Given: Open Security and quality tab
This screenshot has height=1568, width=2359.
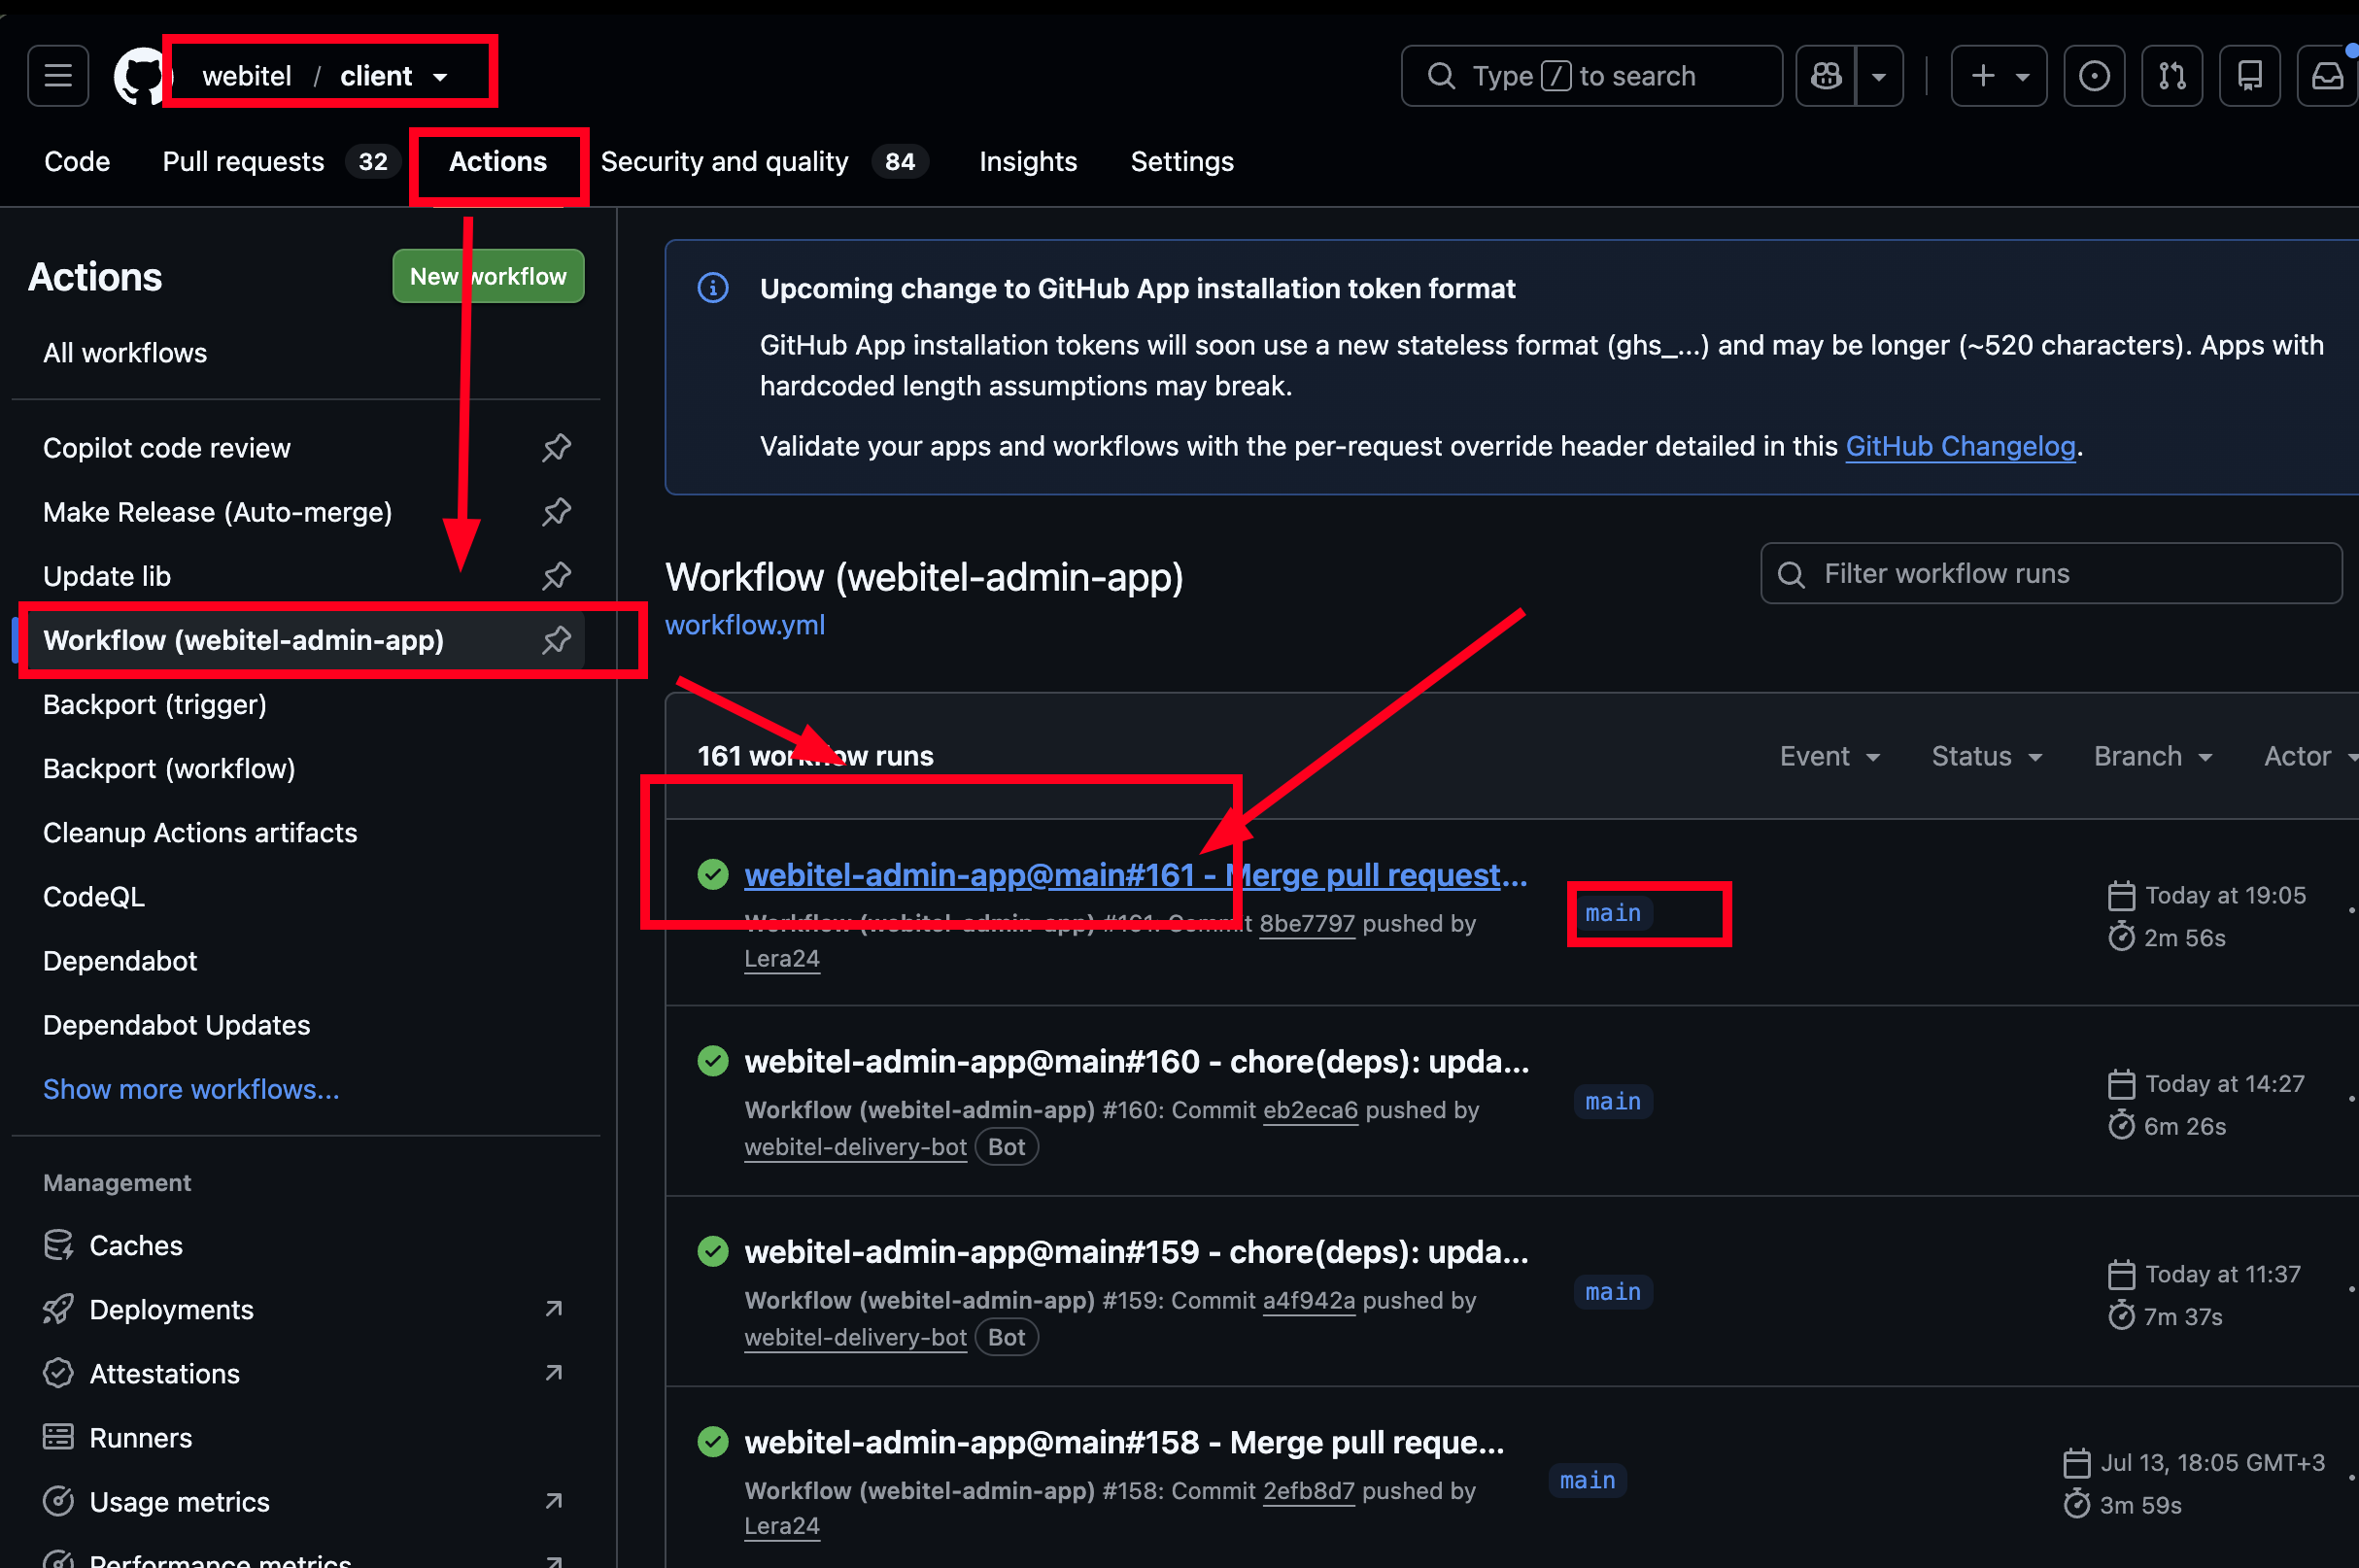Looking at the screenshot, I should [764, 162].
